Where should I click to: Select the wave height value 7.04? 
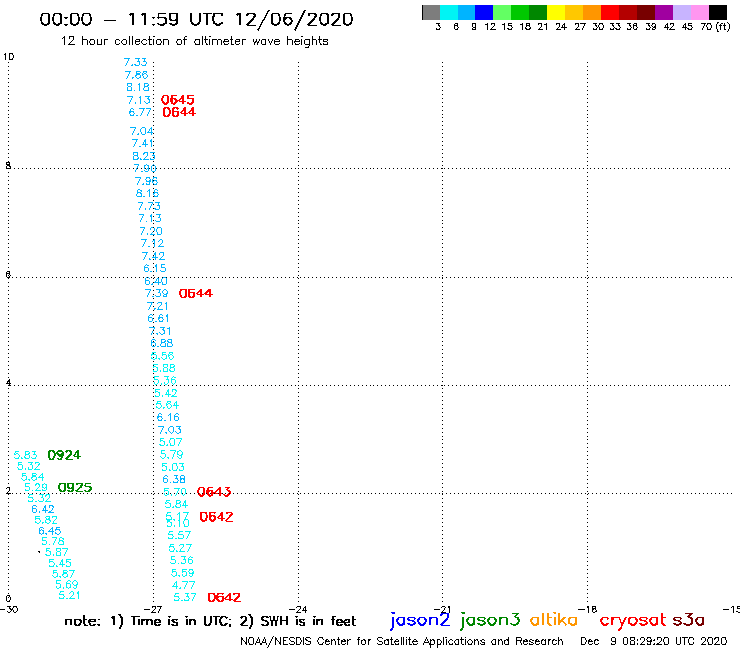142,131
